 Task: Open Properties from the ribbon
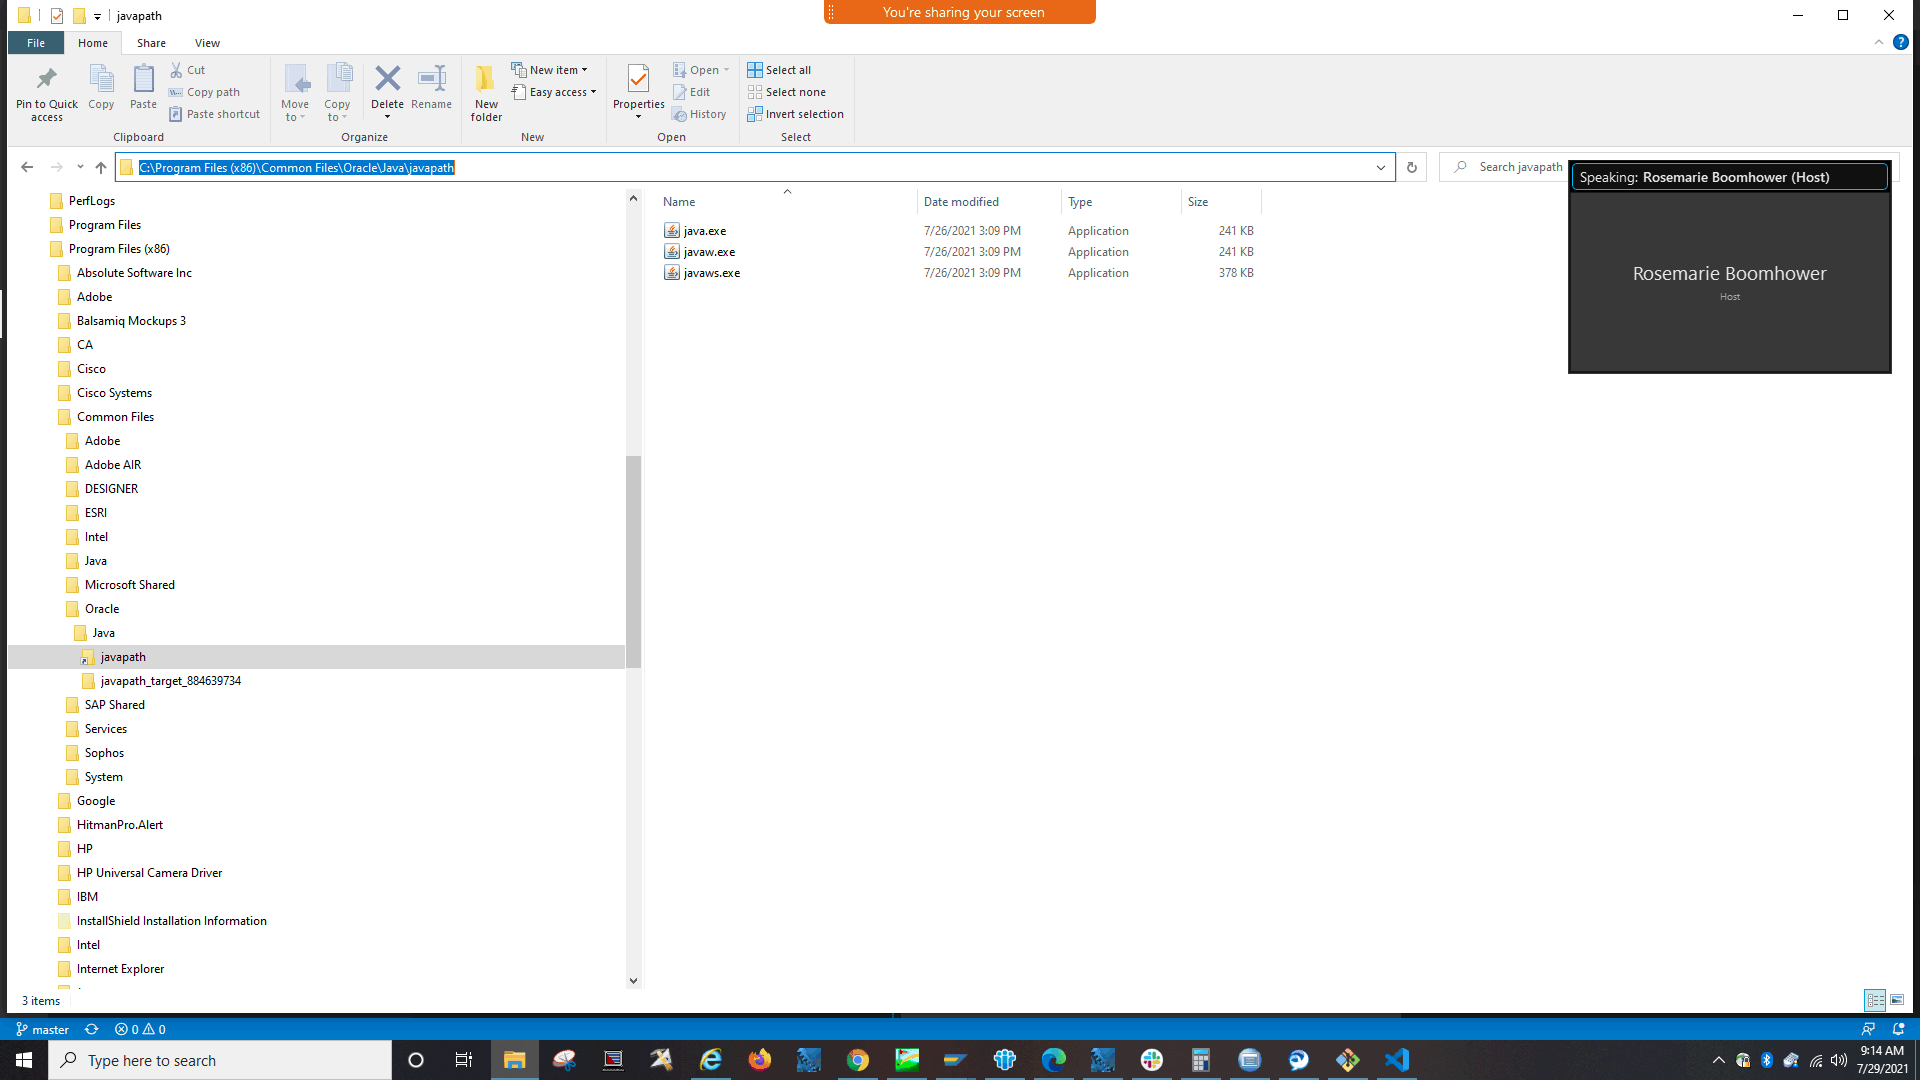(x=638, y=91)
